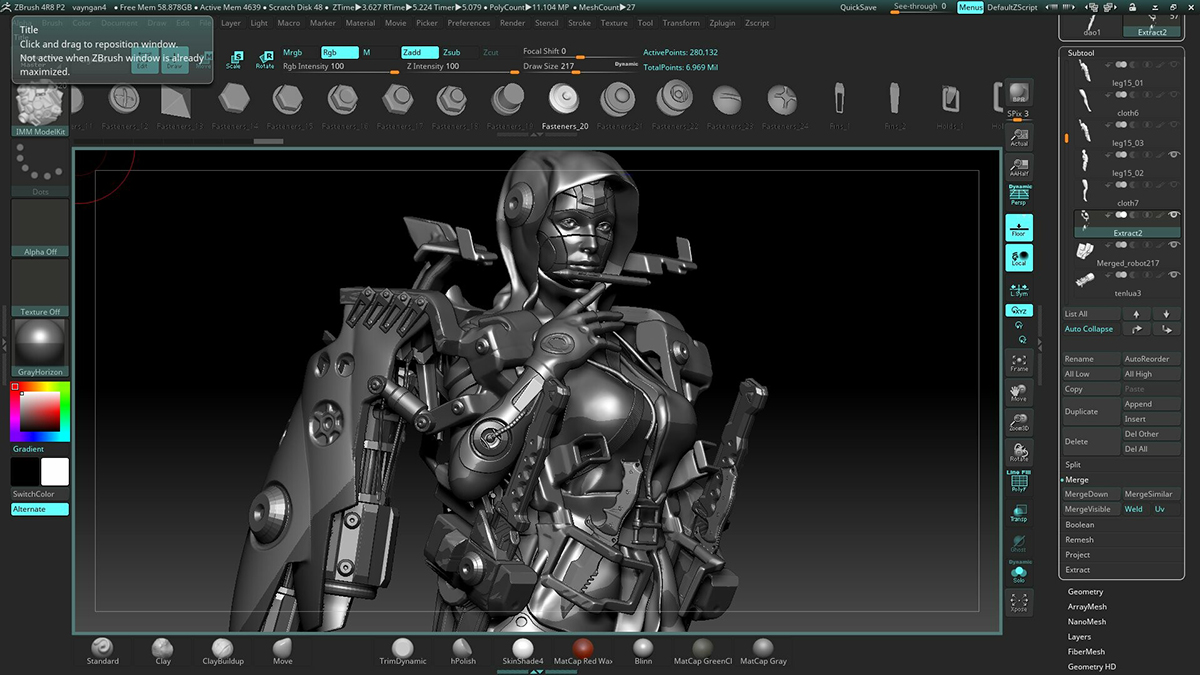1200x675 pixels.
Task: Expand the Extract subsection
Action: point(1078,570)
